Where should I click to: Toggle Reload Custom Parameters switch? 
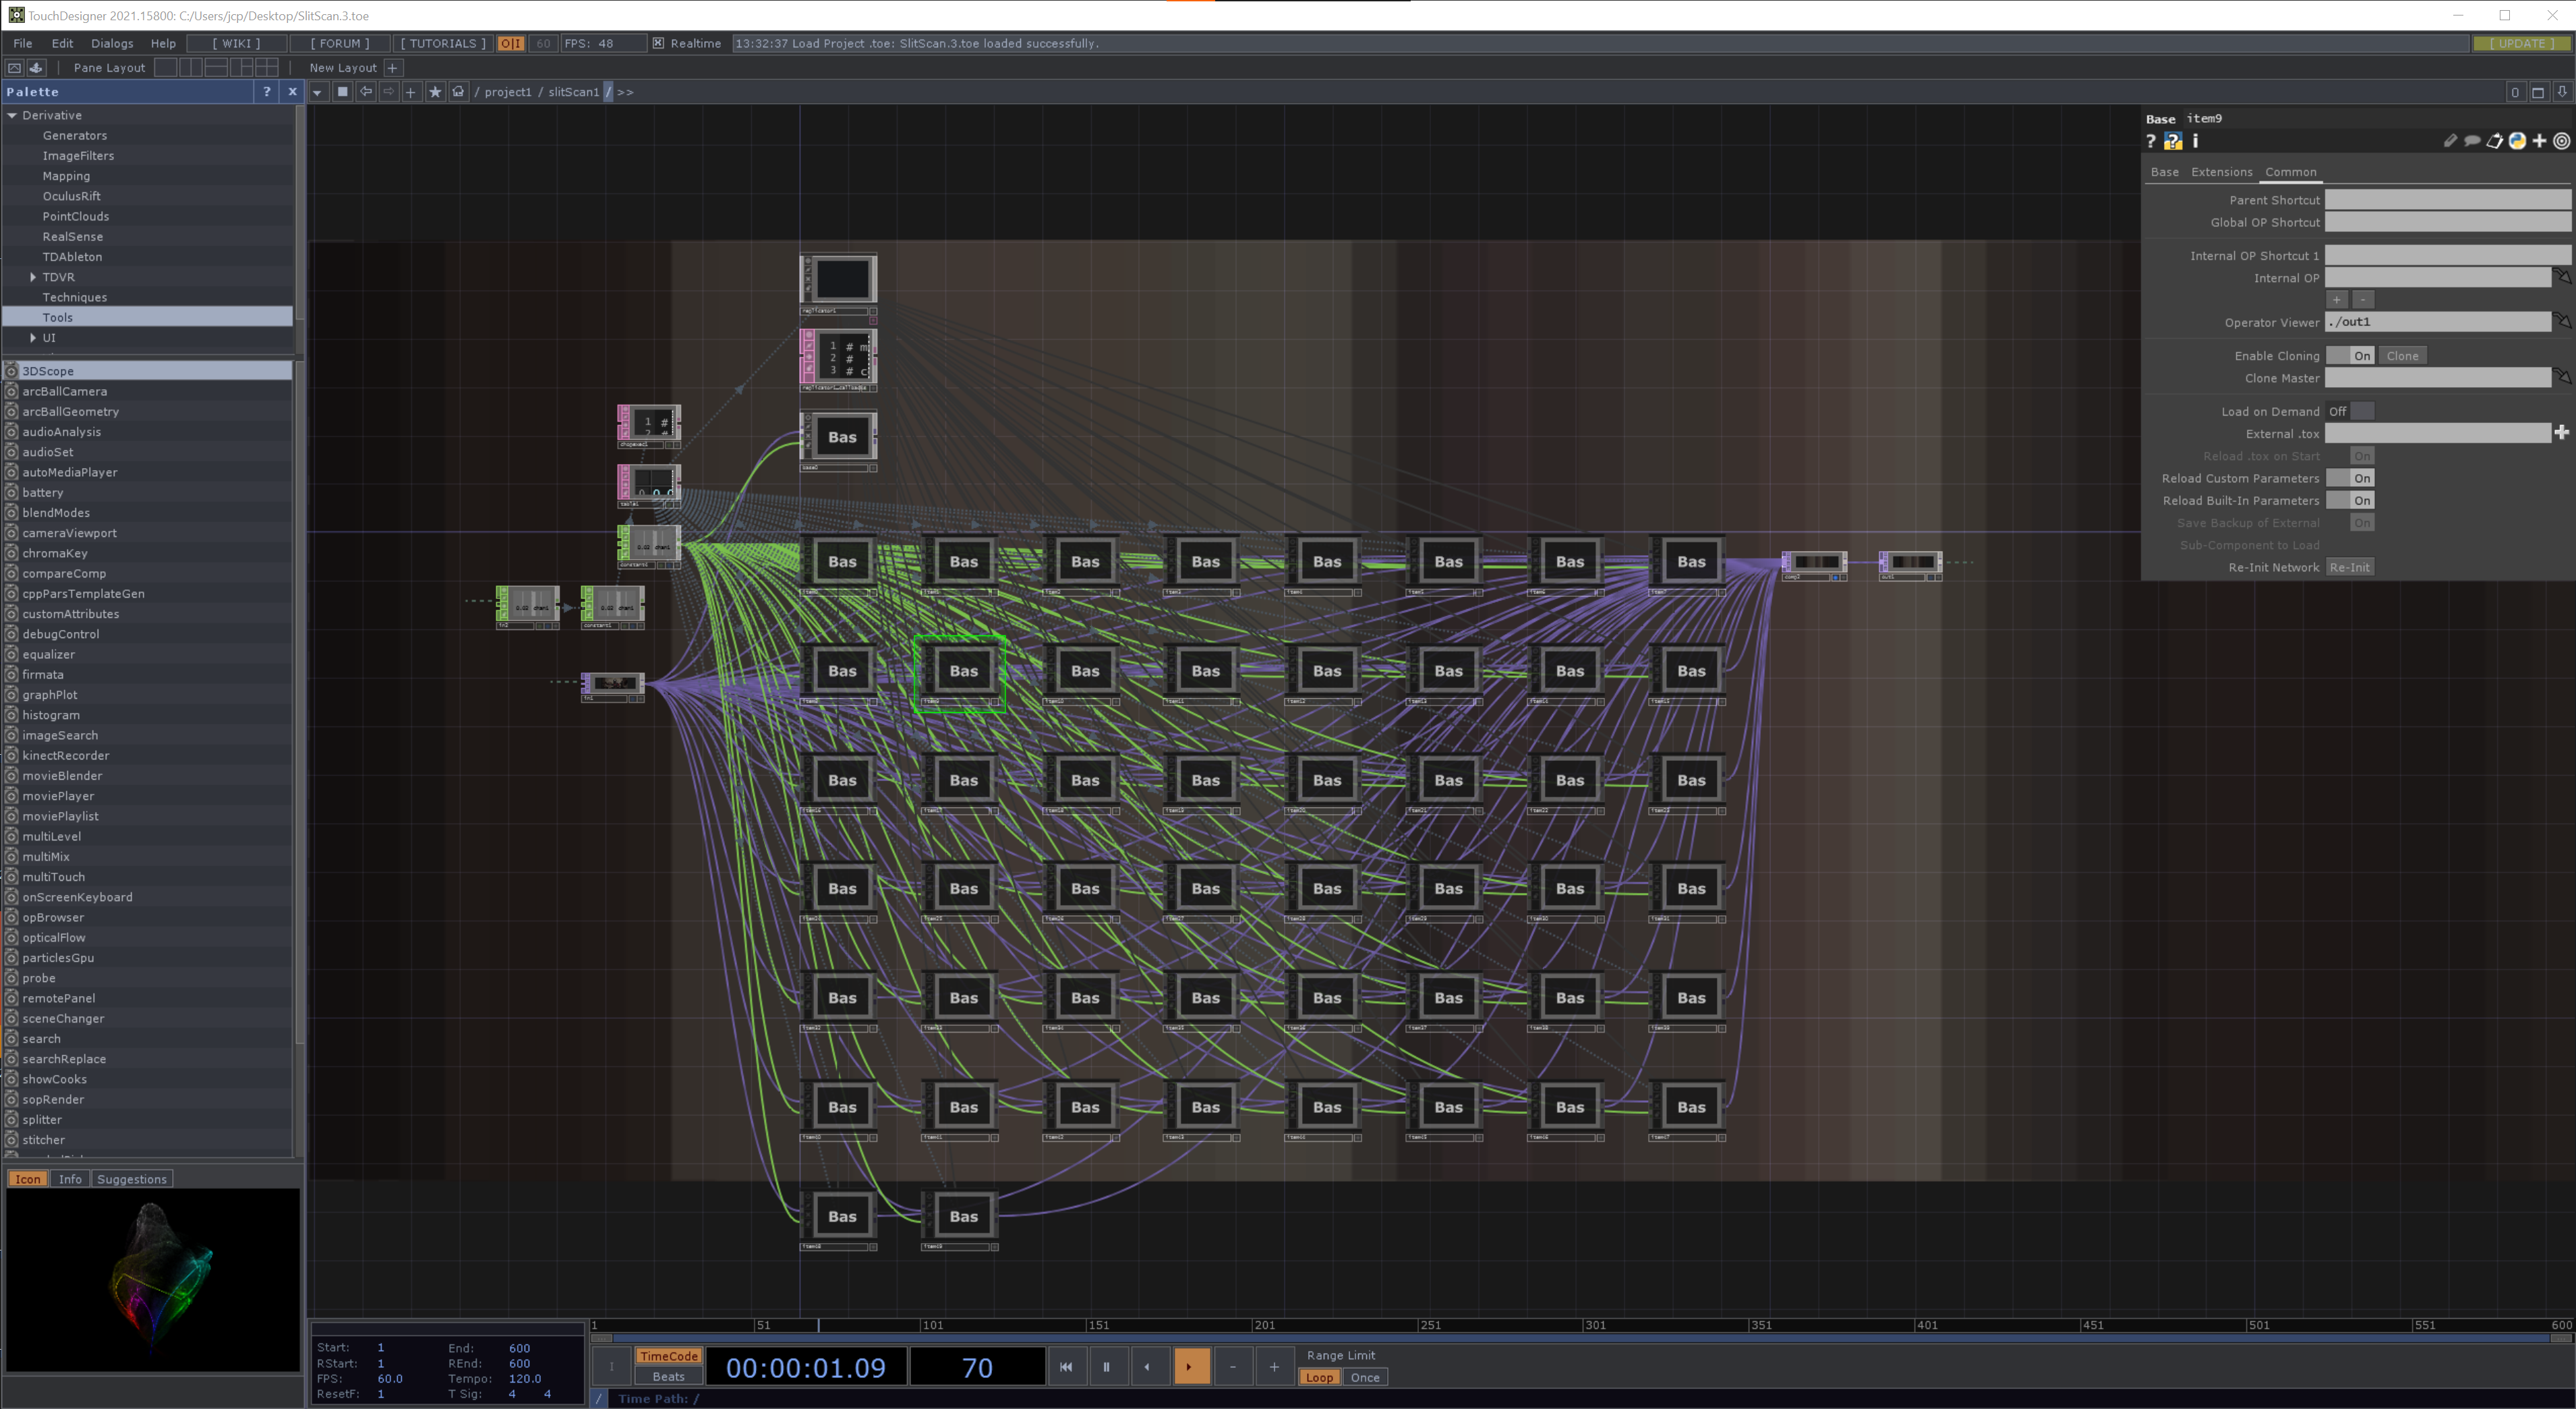(x=2349, y=478)
